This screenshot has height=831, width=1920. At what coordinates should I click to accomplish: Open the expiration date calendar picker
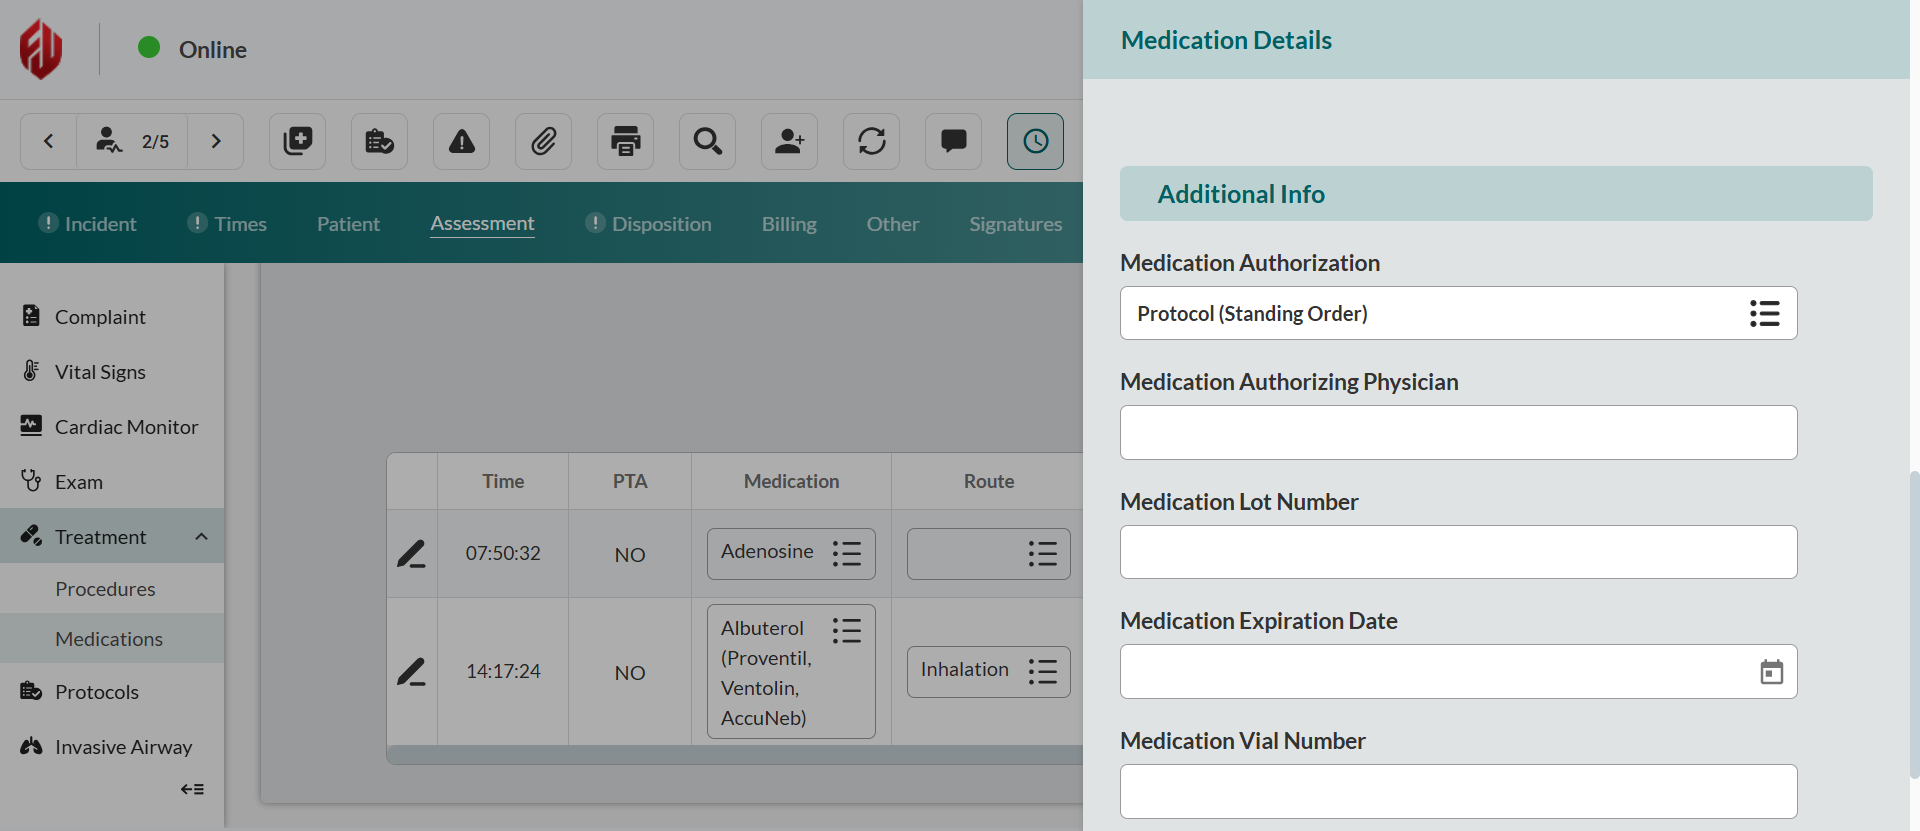pyautogui.click(x=1771, y=672)
